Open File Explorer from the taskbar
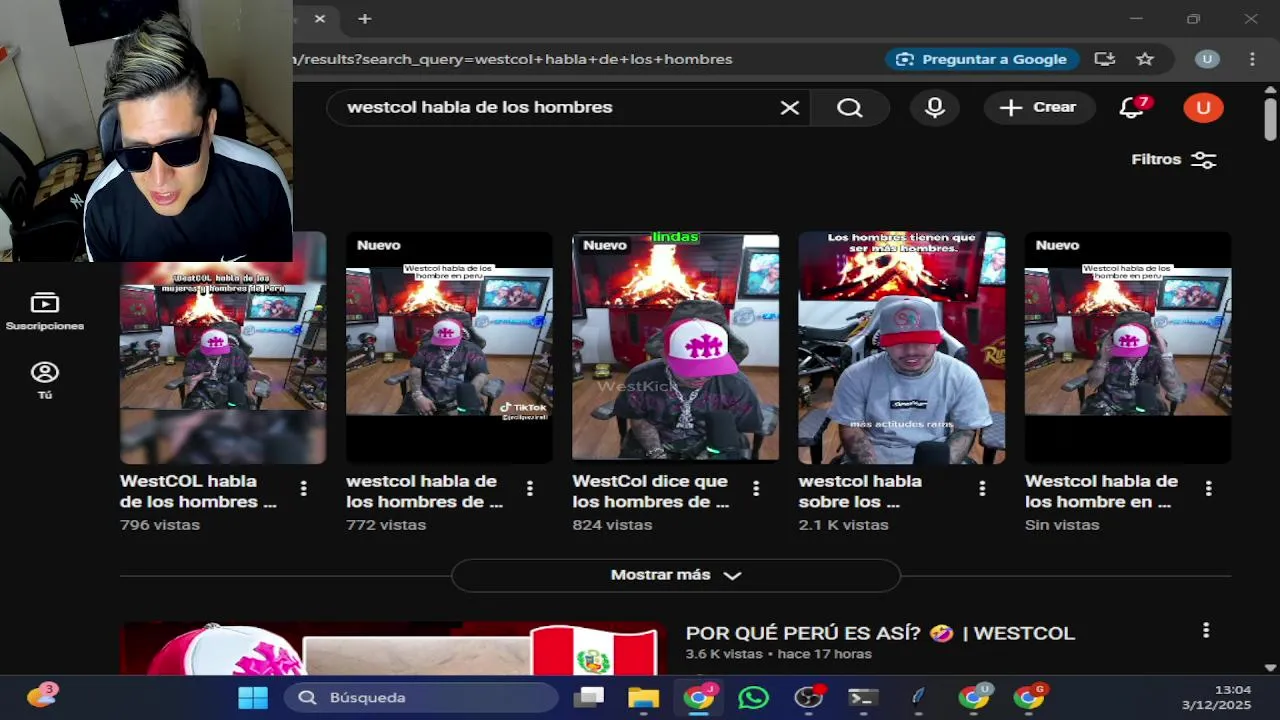Screen dimensions: 1280x720 [643, 697]
